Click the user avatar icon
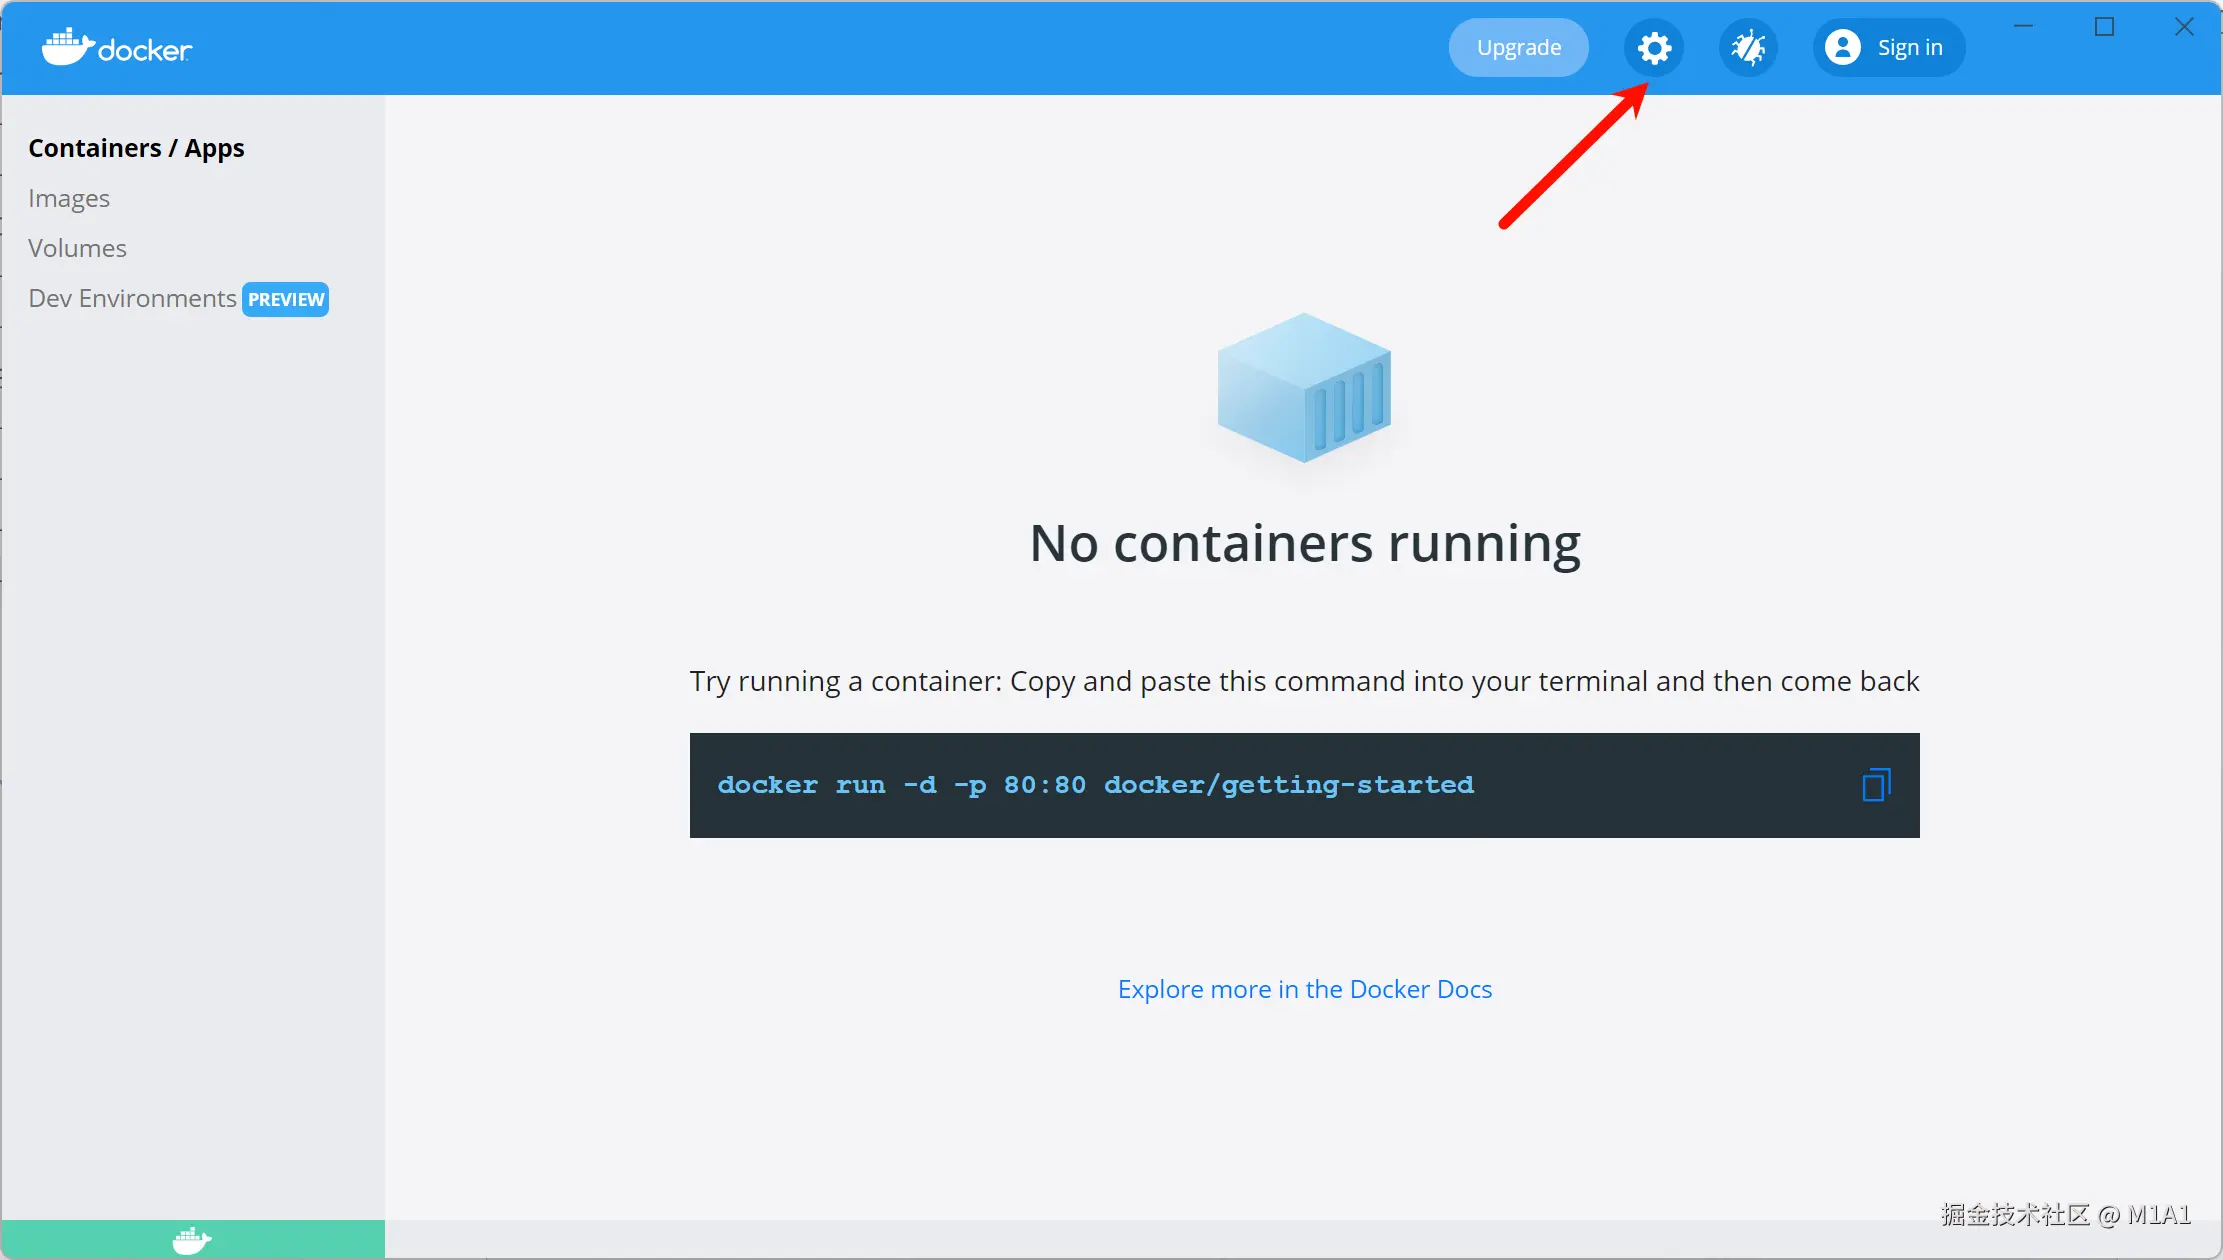The height and width of the screenshot is (1260, 2223). click(x=1842, y=48)
